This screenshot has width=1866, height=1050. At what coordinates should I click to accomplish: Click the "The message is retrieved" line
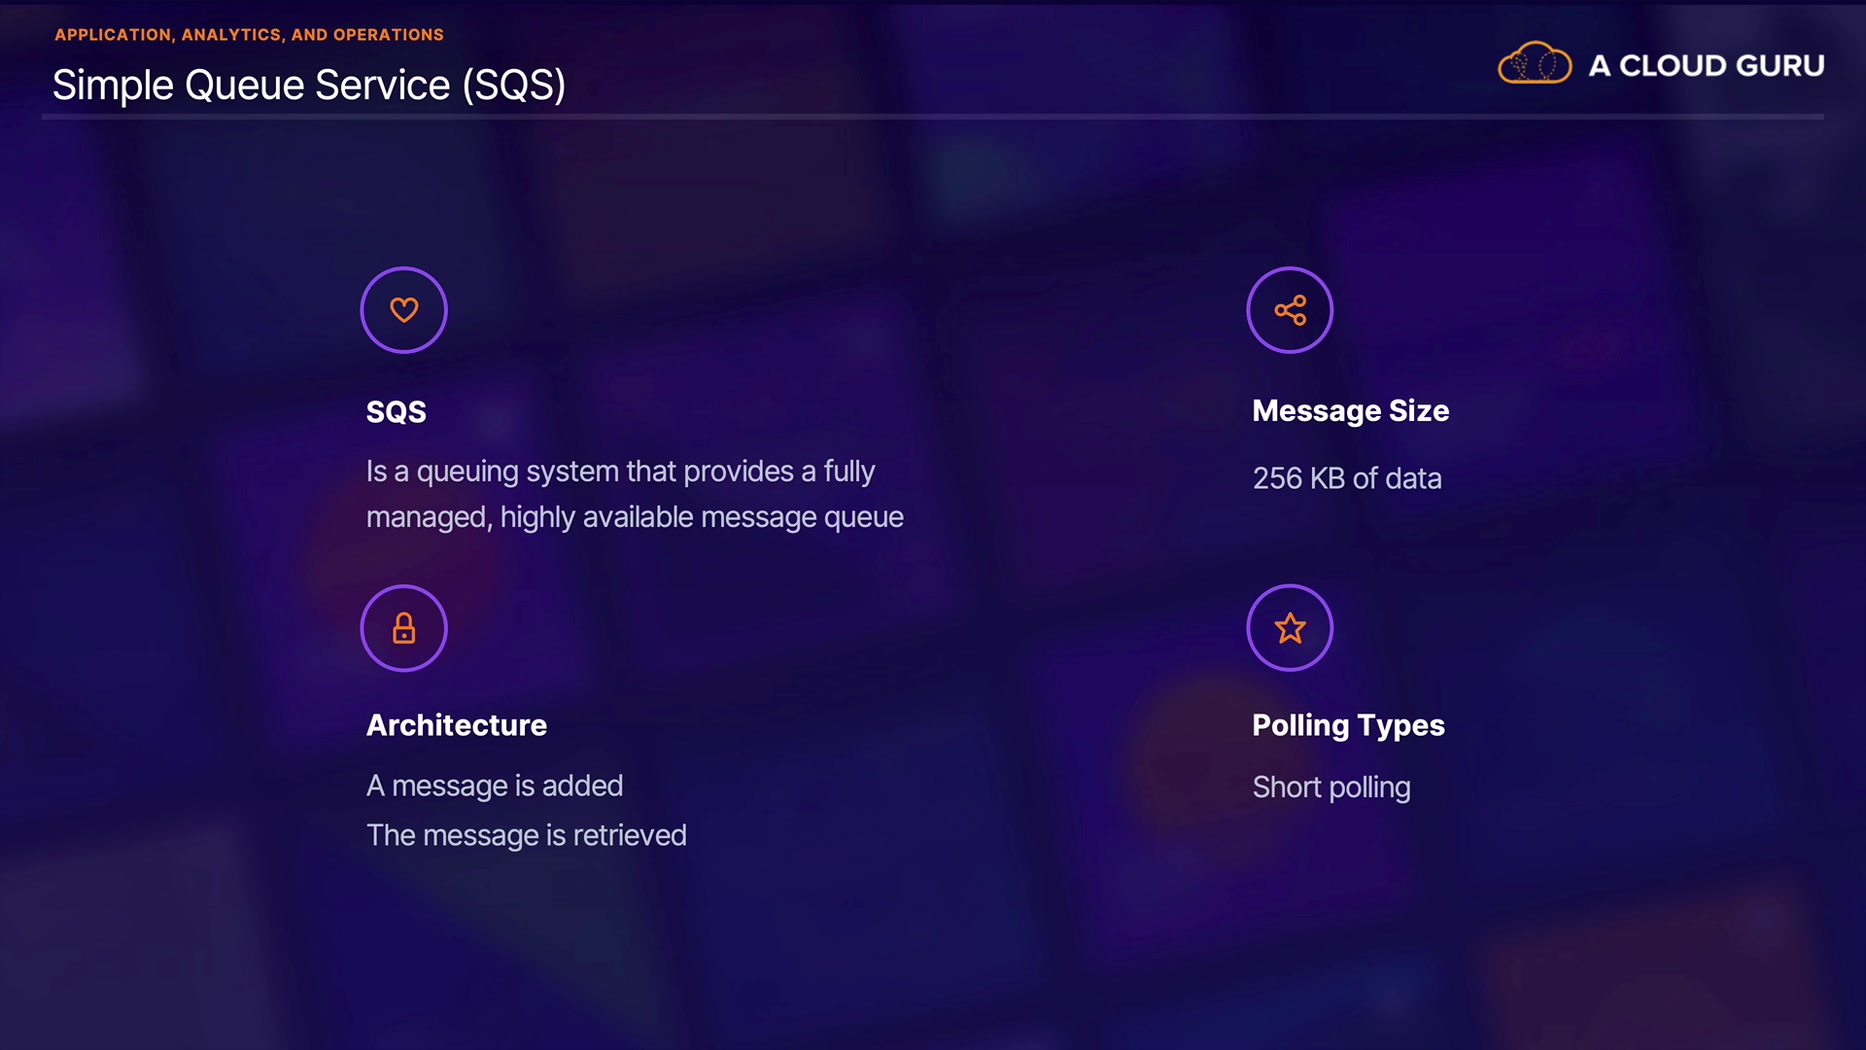coord(526,835)
